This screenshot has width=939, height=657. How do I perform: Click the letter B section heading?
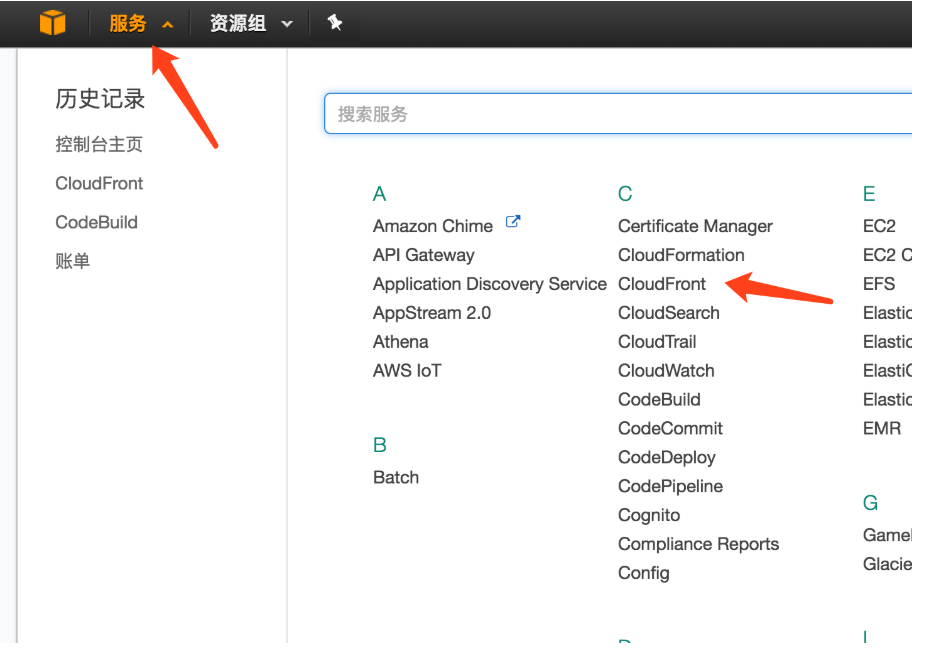point(379,445)
